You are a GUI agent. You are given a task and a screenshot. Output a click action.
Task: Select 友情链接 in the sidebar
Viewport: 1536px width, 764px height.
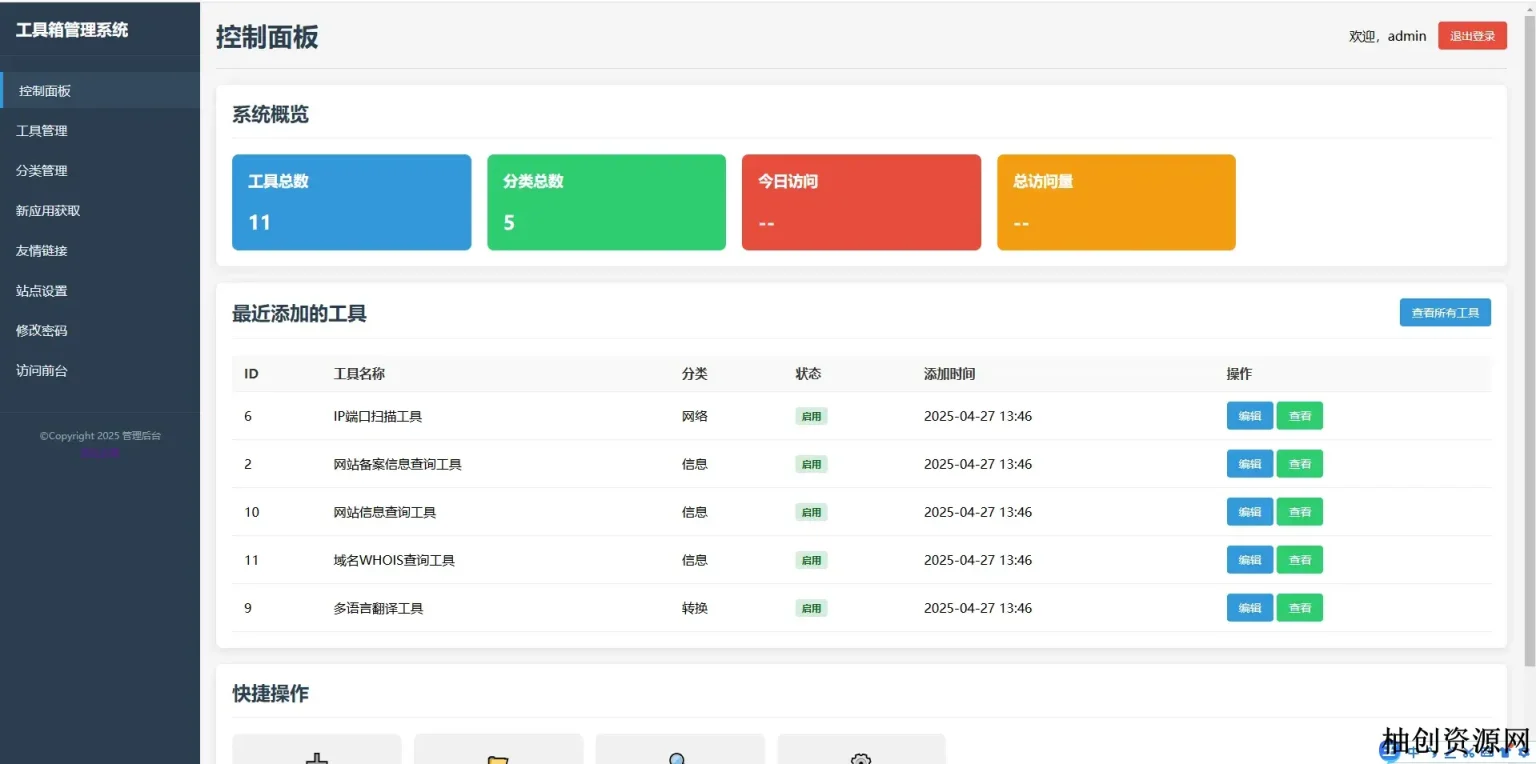point(42,251)
